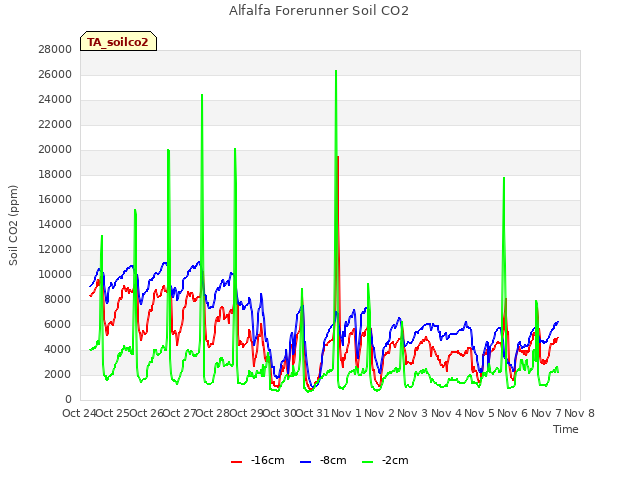
Task: Click the green spike peak near 24500 on Oct 27
Action: pos(202,95)
